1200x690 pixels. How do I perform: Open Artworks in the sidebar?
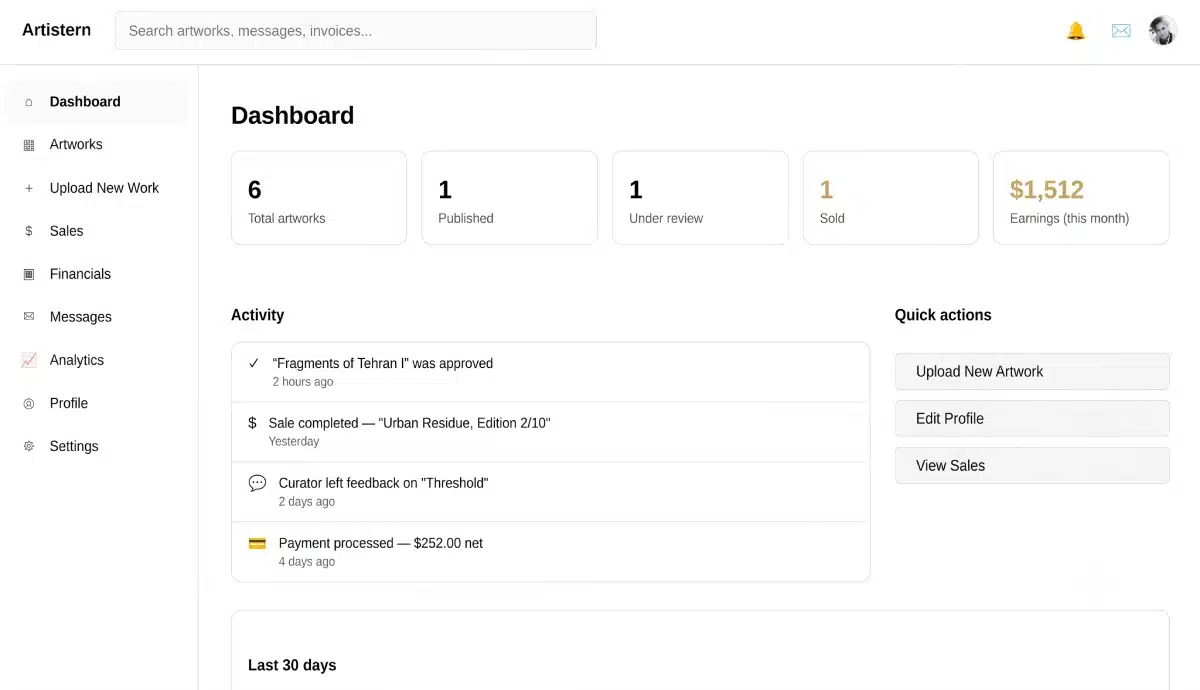(x=97, y=145)
